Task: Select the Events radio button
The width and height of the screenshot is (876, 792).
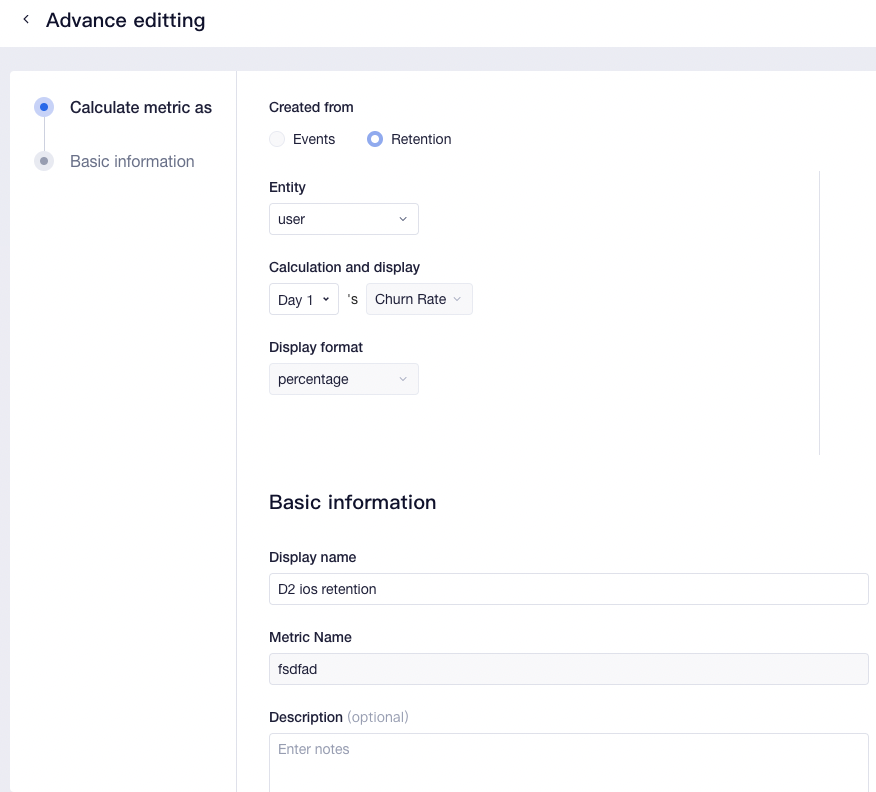Action: coord(276,139)
